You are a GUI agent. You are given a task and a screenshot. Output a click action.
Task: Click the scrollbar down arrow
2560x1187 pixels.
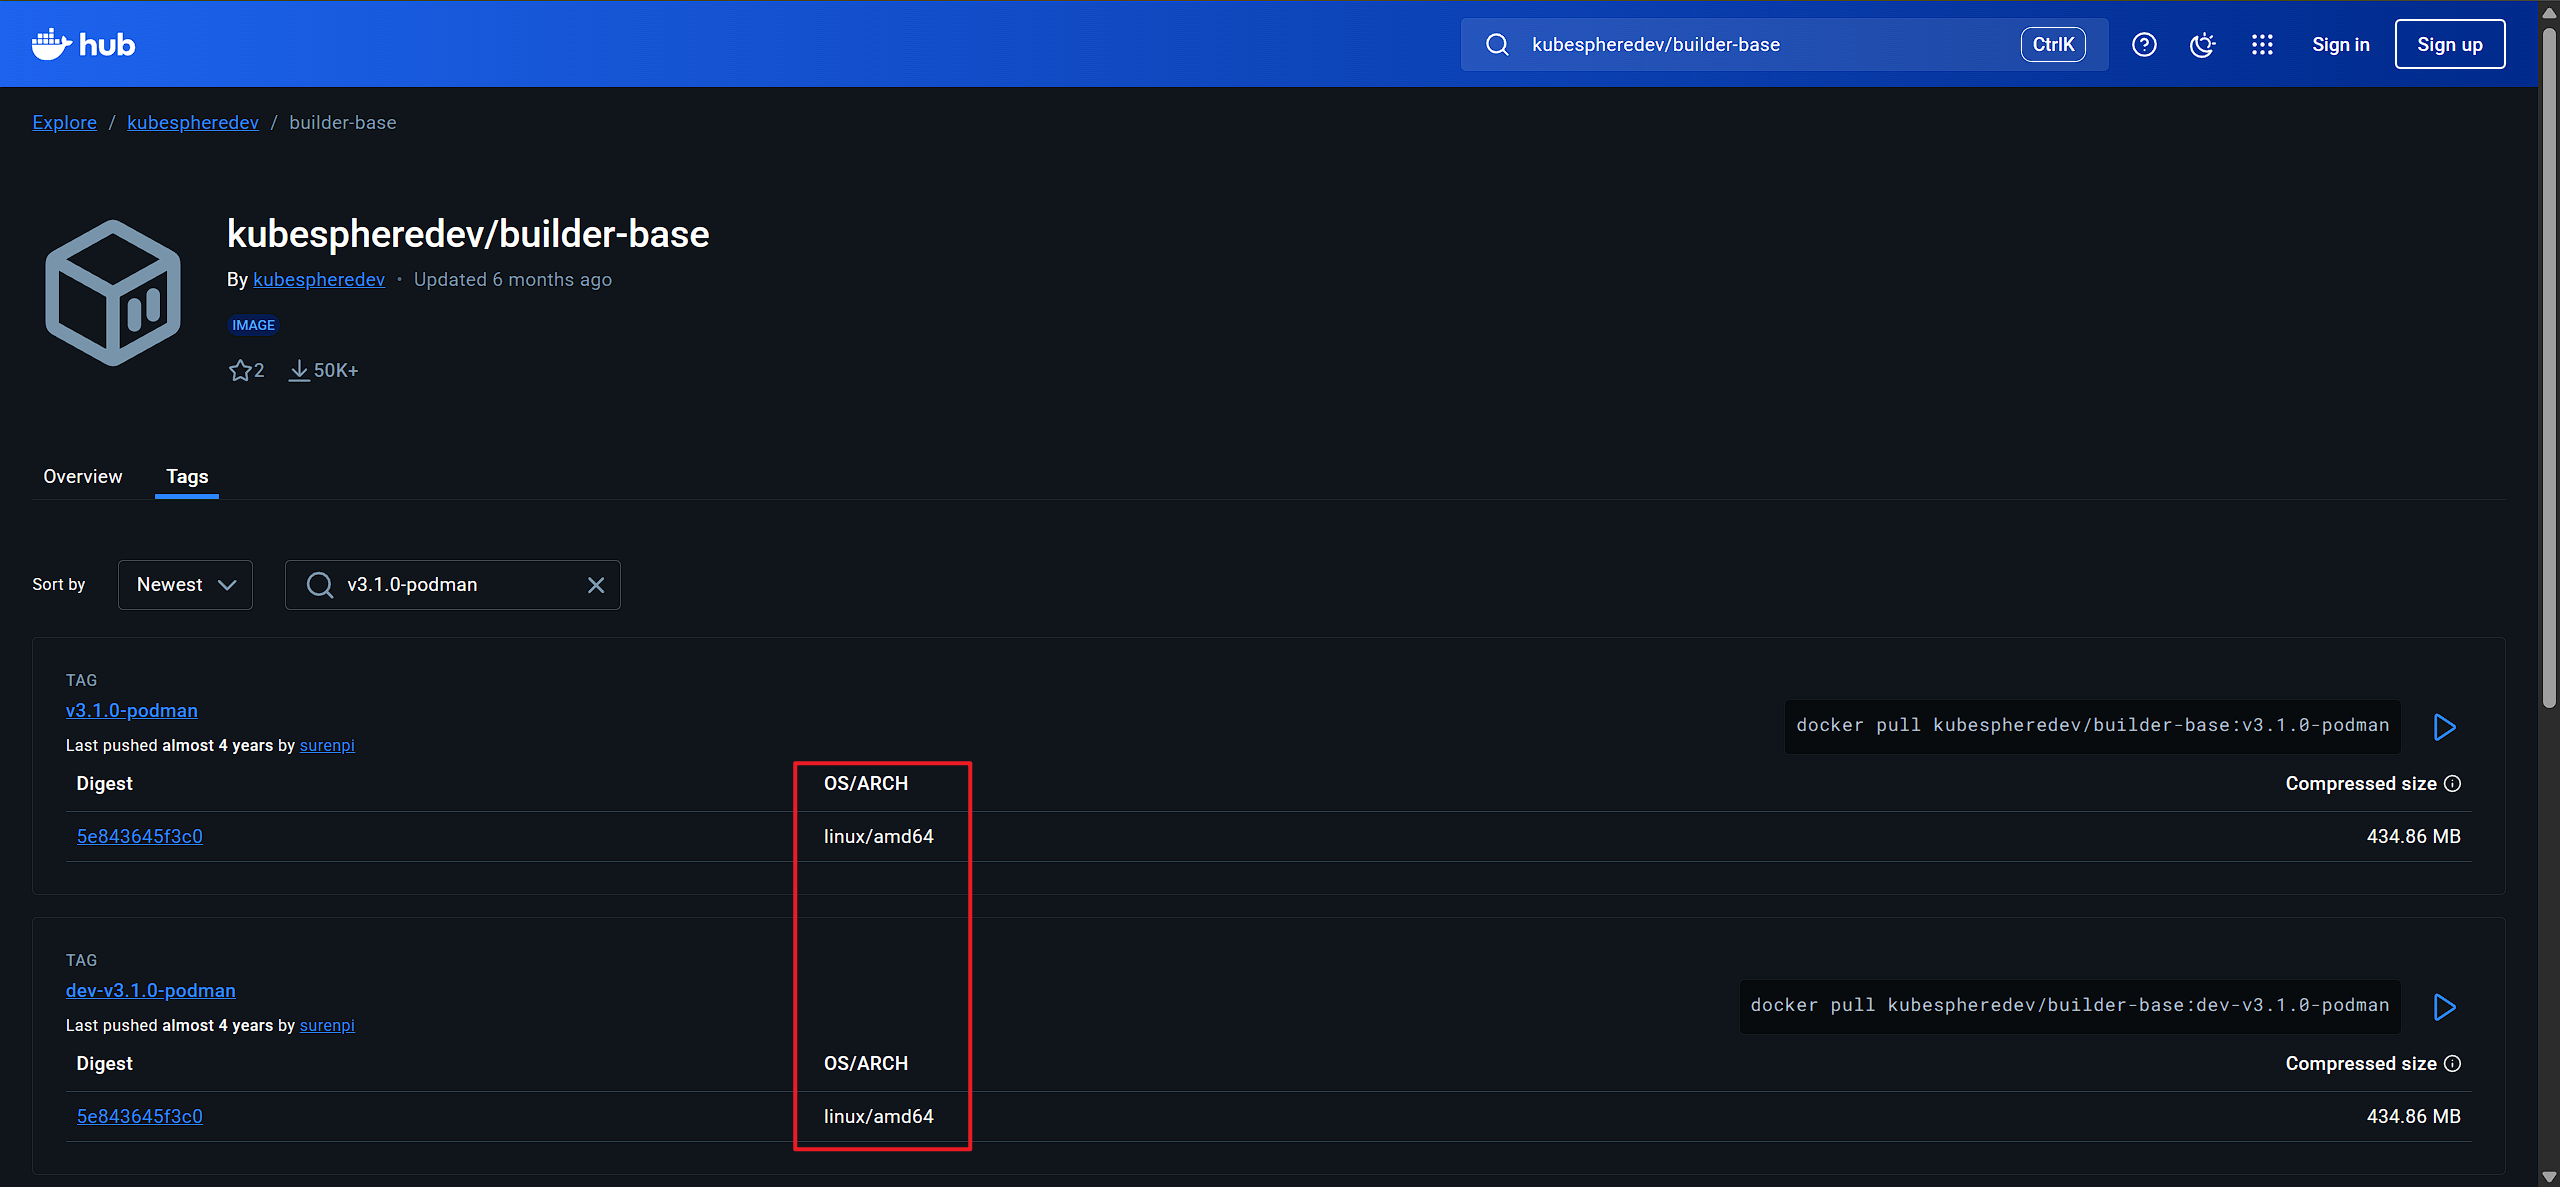point(2549,1177)
